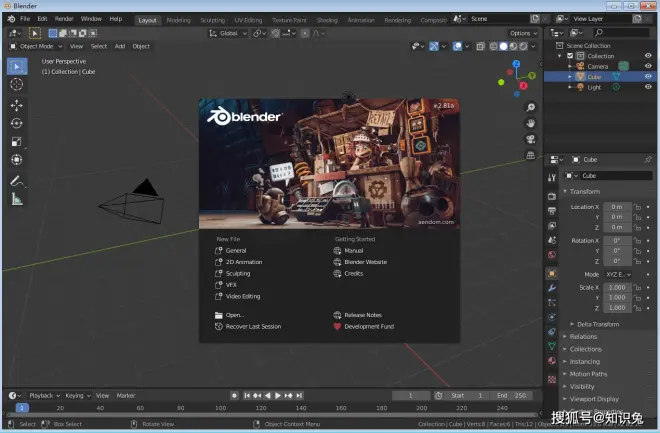Image resolution: width=660 pixels, height=433 pixels.
Task: Switch to the Modeling workspace tab
Action: click(178, 20)
